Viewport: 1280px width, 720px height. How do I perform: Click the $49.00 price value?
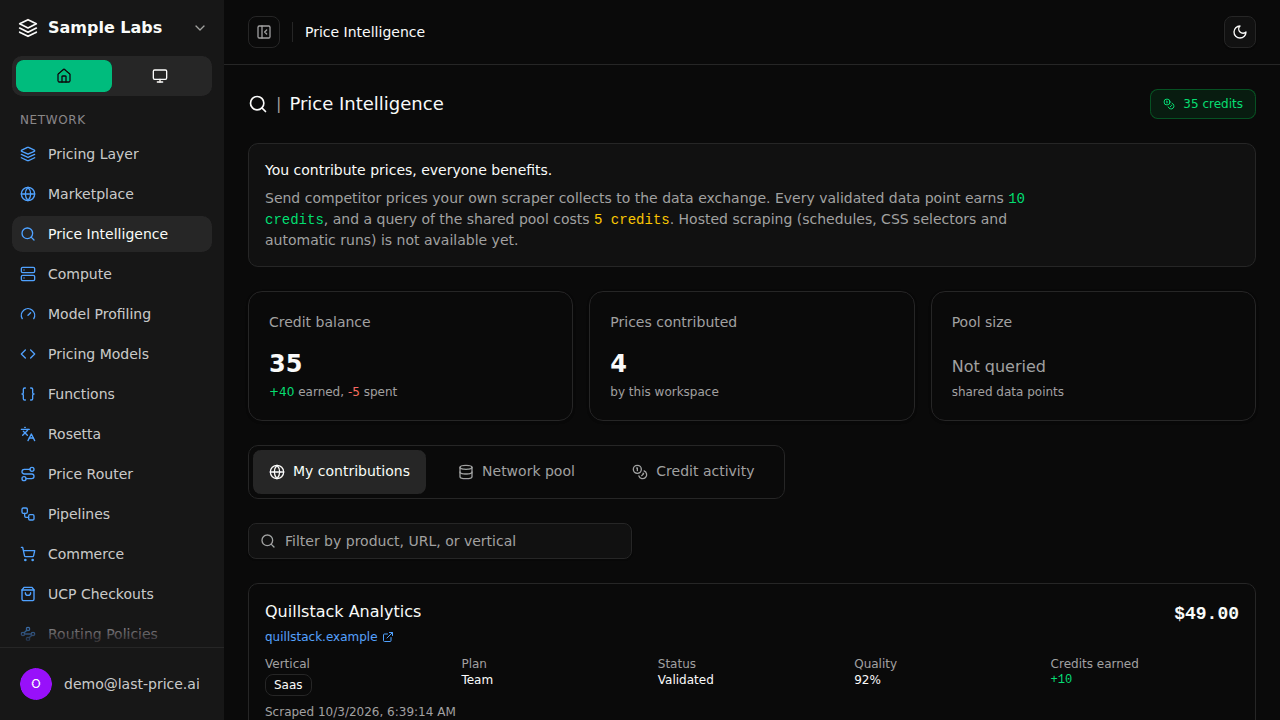[x=1206, y=613]
